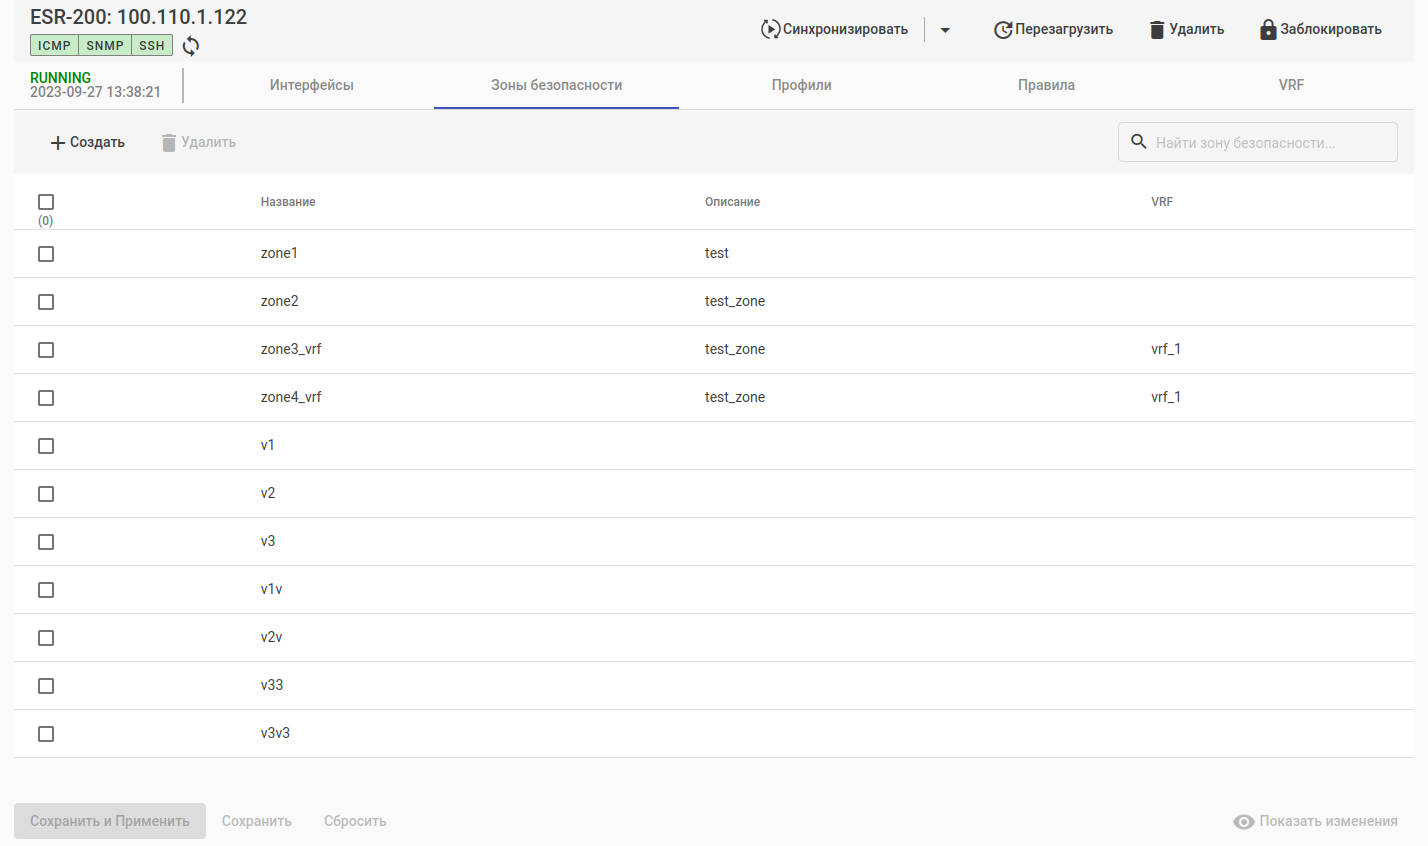The height and width of the screenshot is (846, 1428).
Task: Open the Интерфейсы tab
Action: point(311,85)
